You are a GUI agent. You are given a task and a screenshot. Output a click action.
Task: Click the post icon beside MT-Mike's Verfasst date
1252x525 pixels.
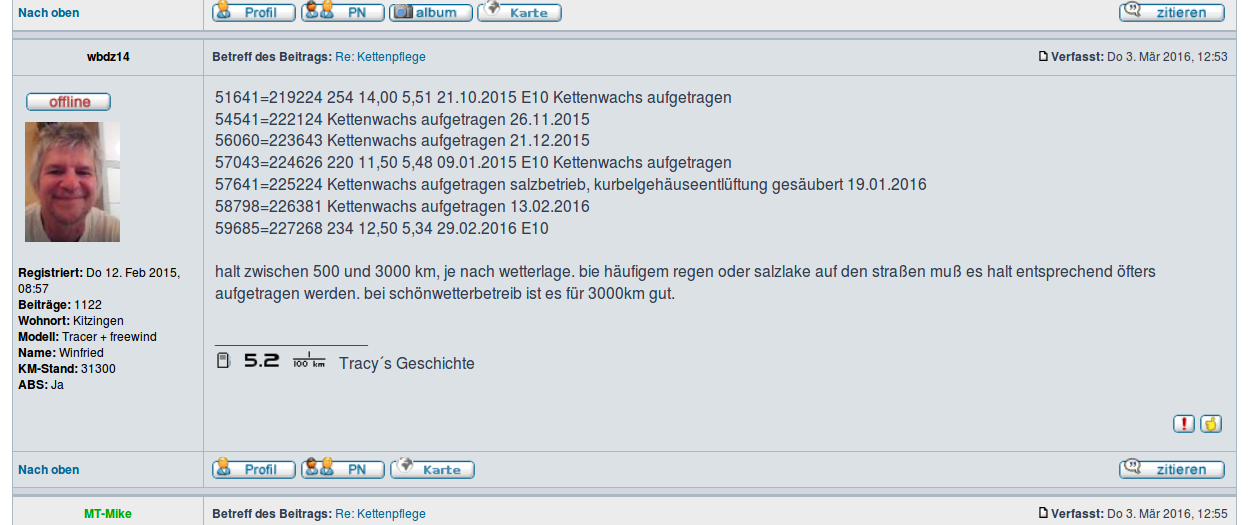click(1044, 514)
